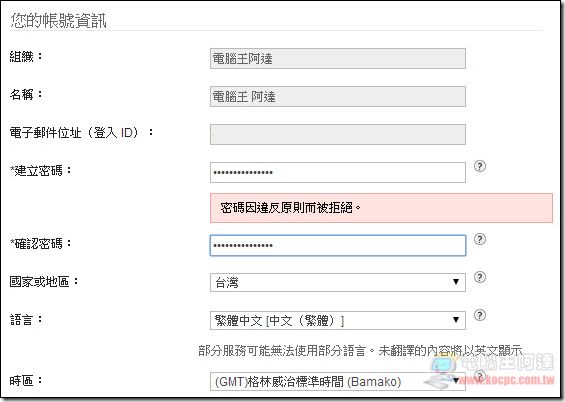Viewport: 565px width, 402px height.
Task: Focus the 確認密碼 password field
Action: click(338, 246)
